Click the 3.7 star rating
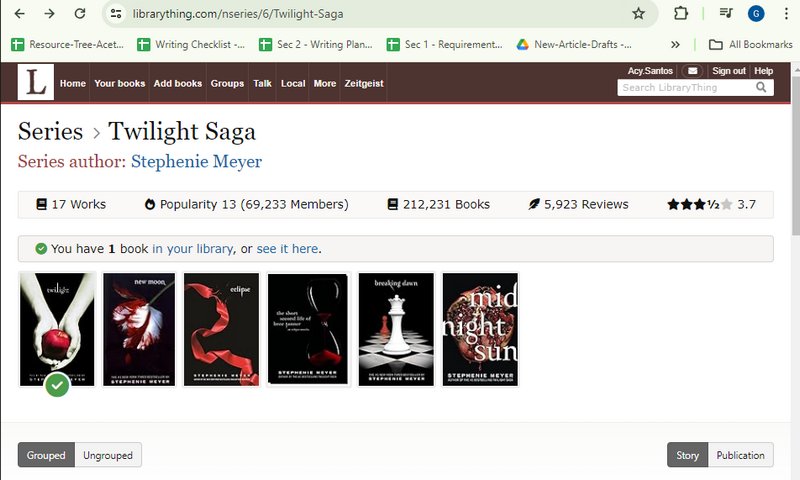 [711, 205]
